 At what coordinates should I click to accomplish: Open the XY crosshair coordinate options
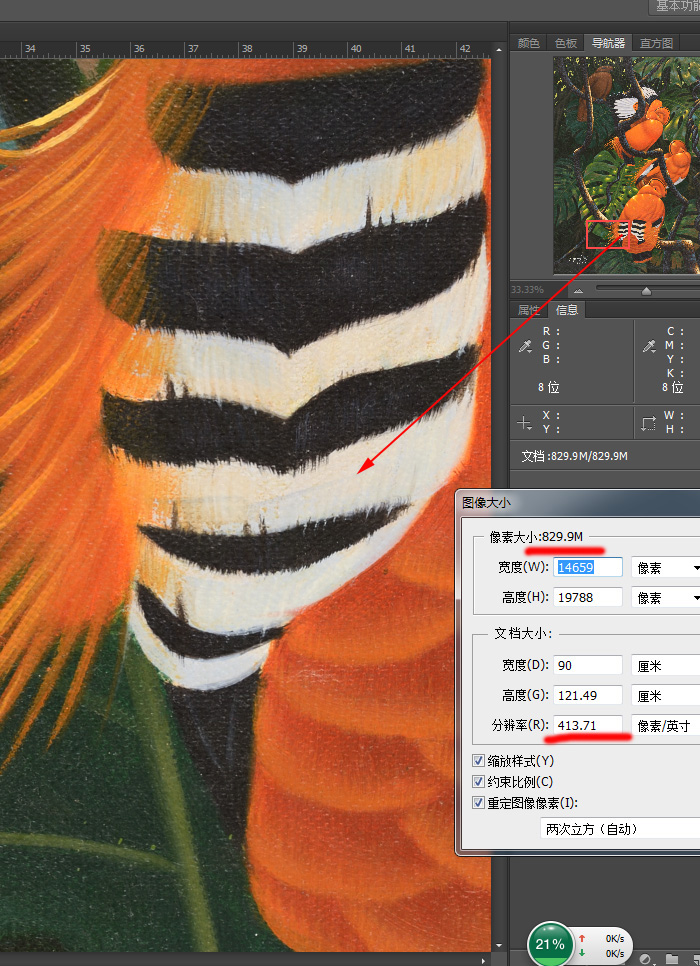tap(524, 423)
